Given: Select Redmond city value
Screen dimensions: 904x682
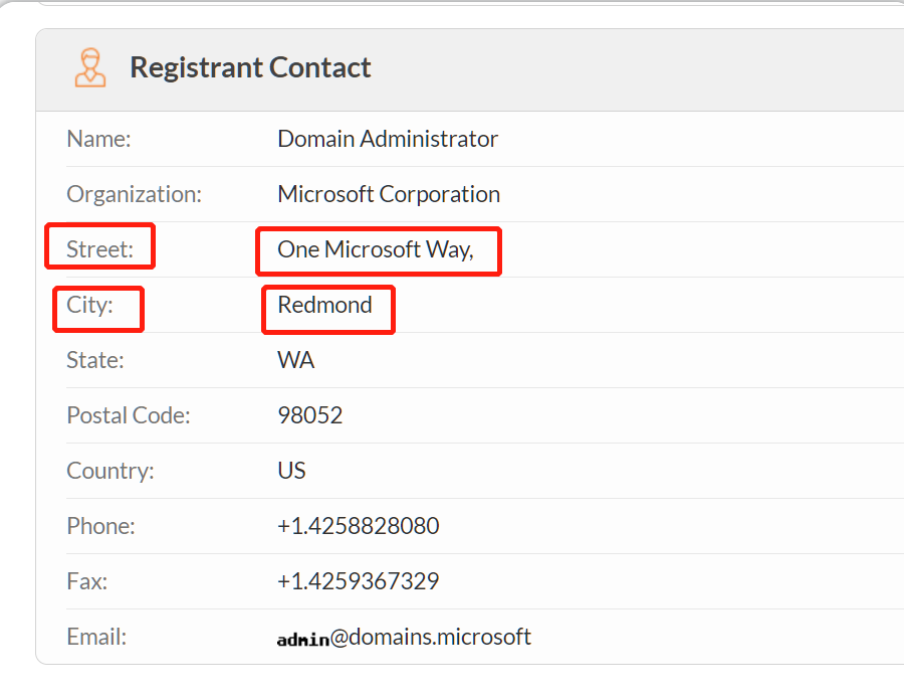Looking at the screenshot, I should 325,305.
